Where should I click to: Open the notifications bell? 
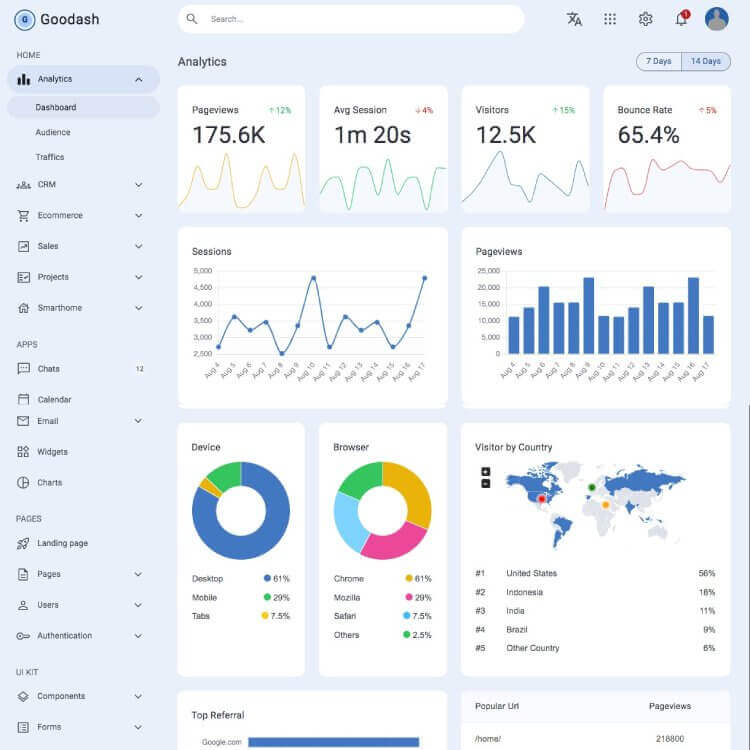coord(682,19)
